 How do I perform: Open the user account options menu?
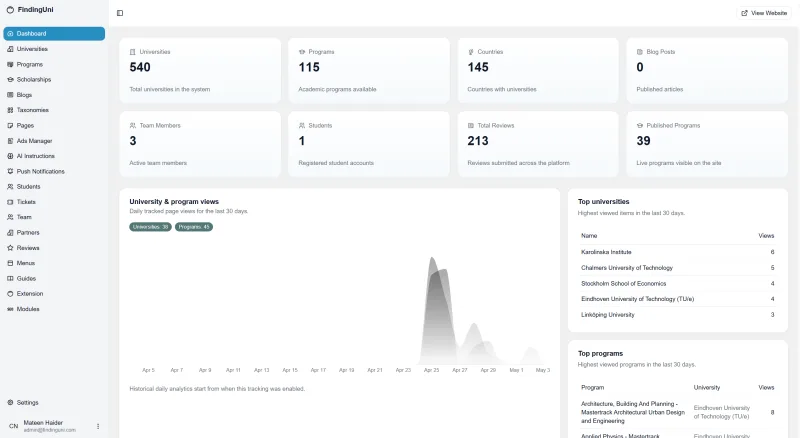click(x=98, y=426)
